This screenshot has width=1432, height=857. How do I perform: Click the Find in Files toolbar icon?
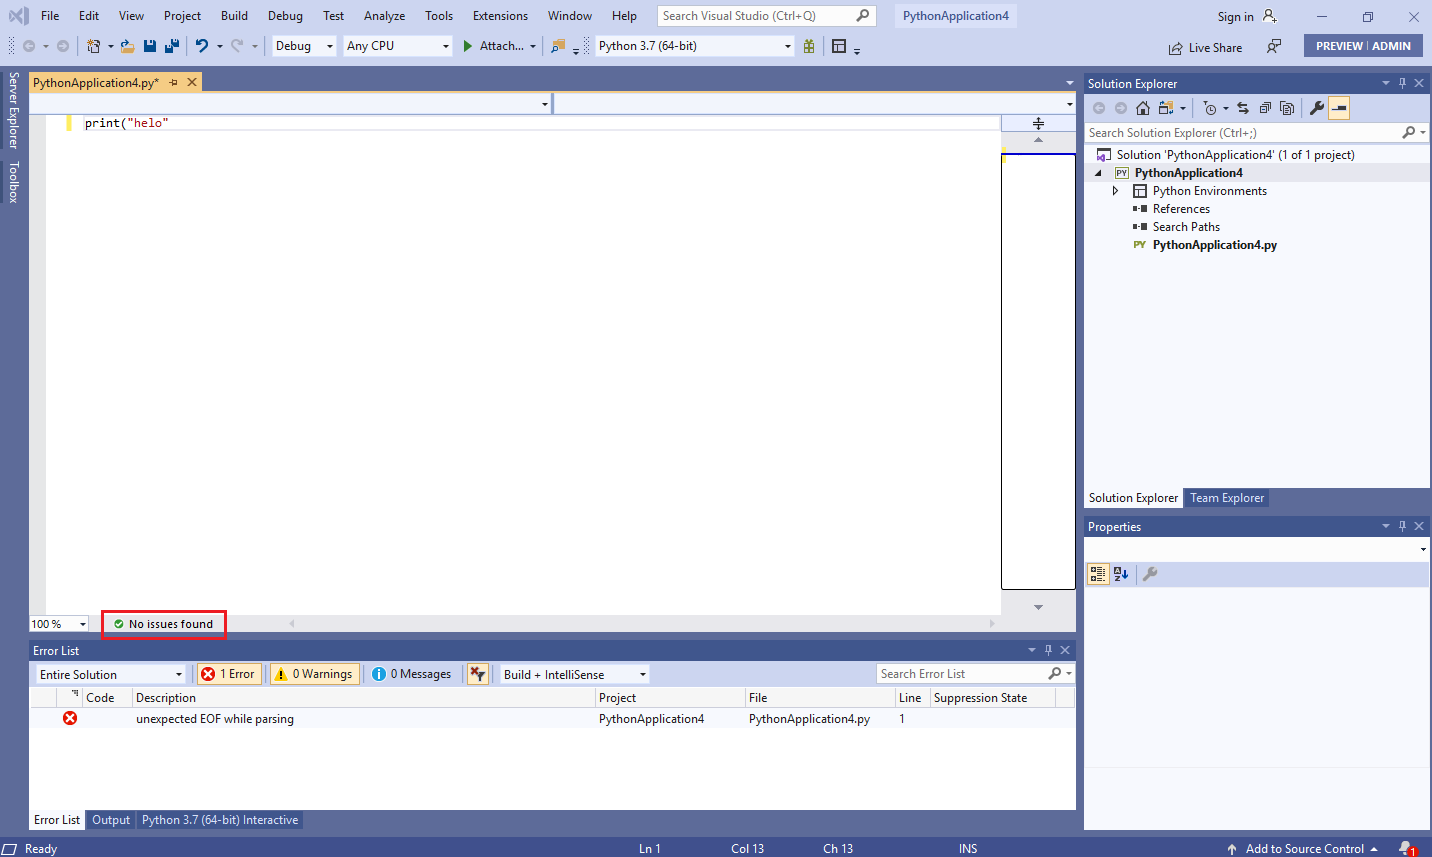[x=558, y=46]
